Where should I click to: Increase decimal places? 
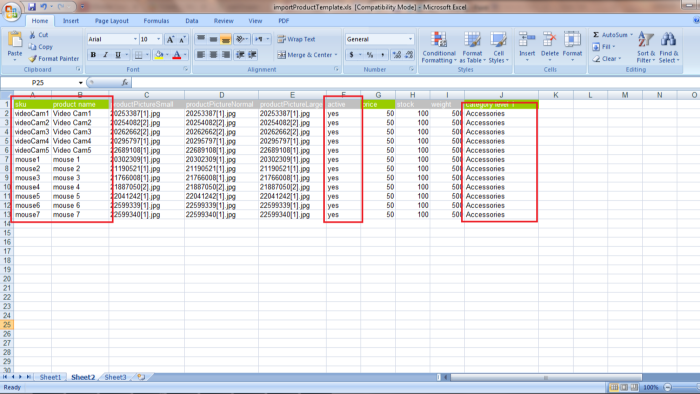pyautogui.click(x=396, y=55)
